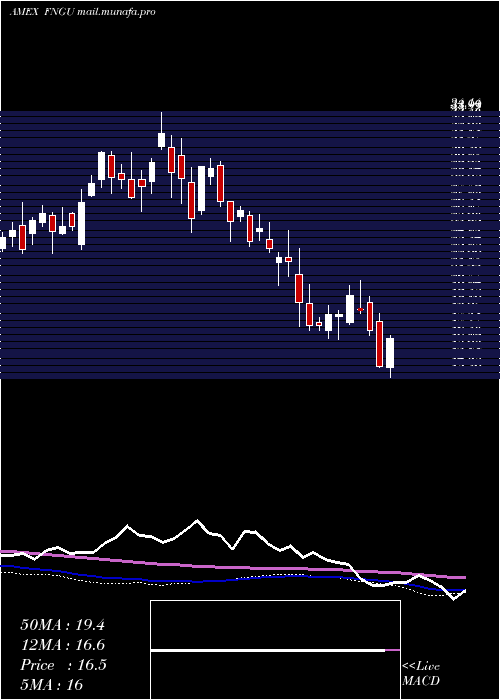Click the MACD indicator box
500x700 pixels.
point(275,650)
